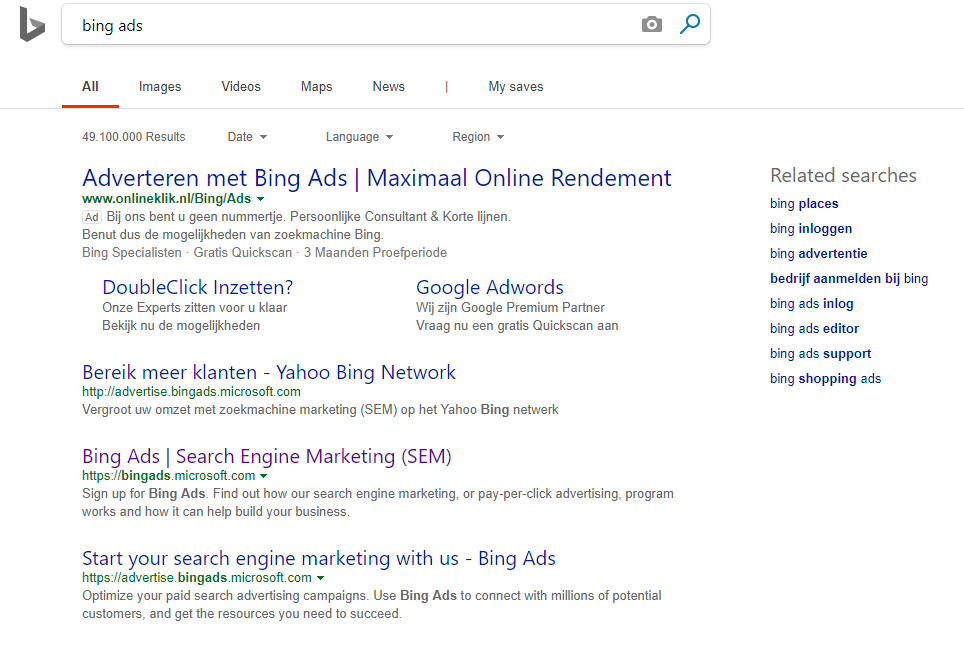Click the magnifying glass search icon
Image resolution: width=964 pixels, height=647 pixels.
click(690, 25)
